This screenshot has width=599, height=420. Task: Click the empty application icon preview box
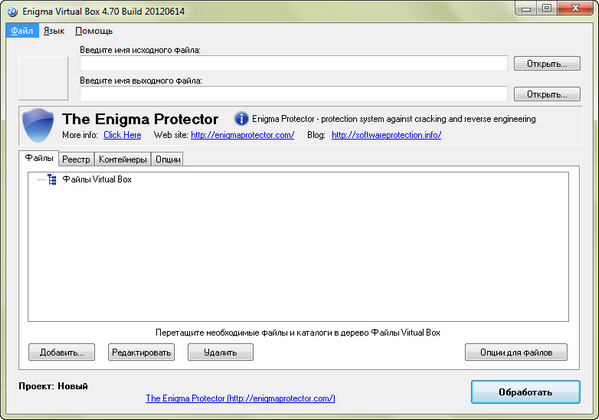(x=43, y=78)
